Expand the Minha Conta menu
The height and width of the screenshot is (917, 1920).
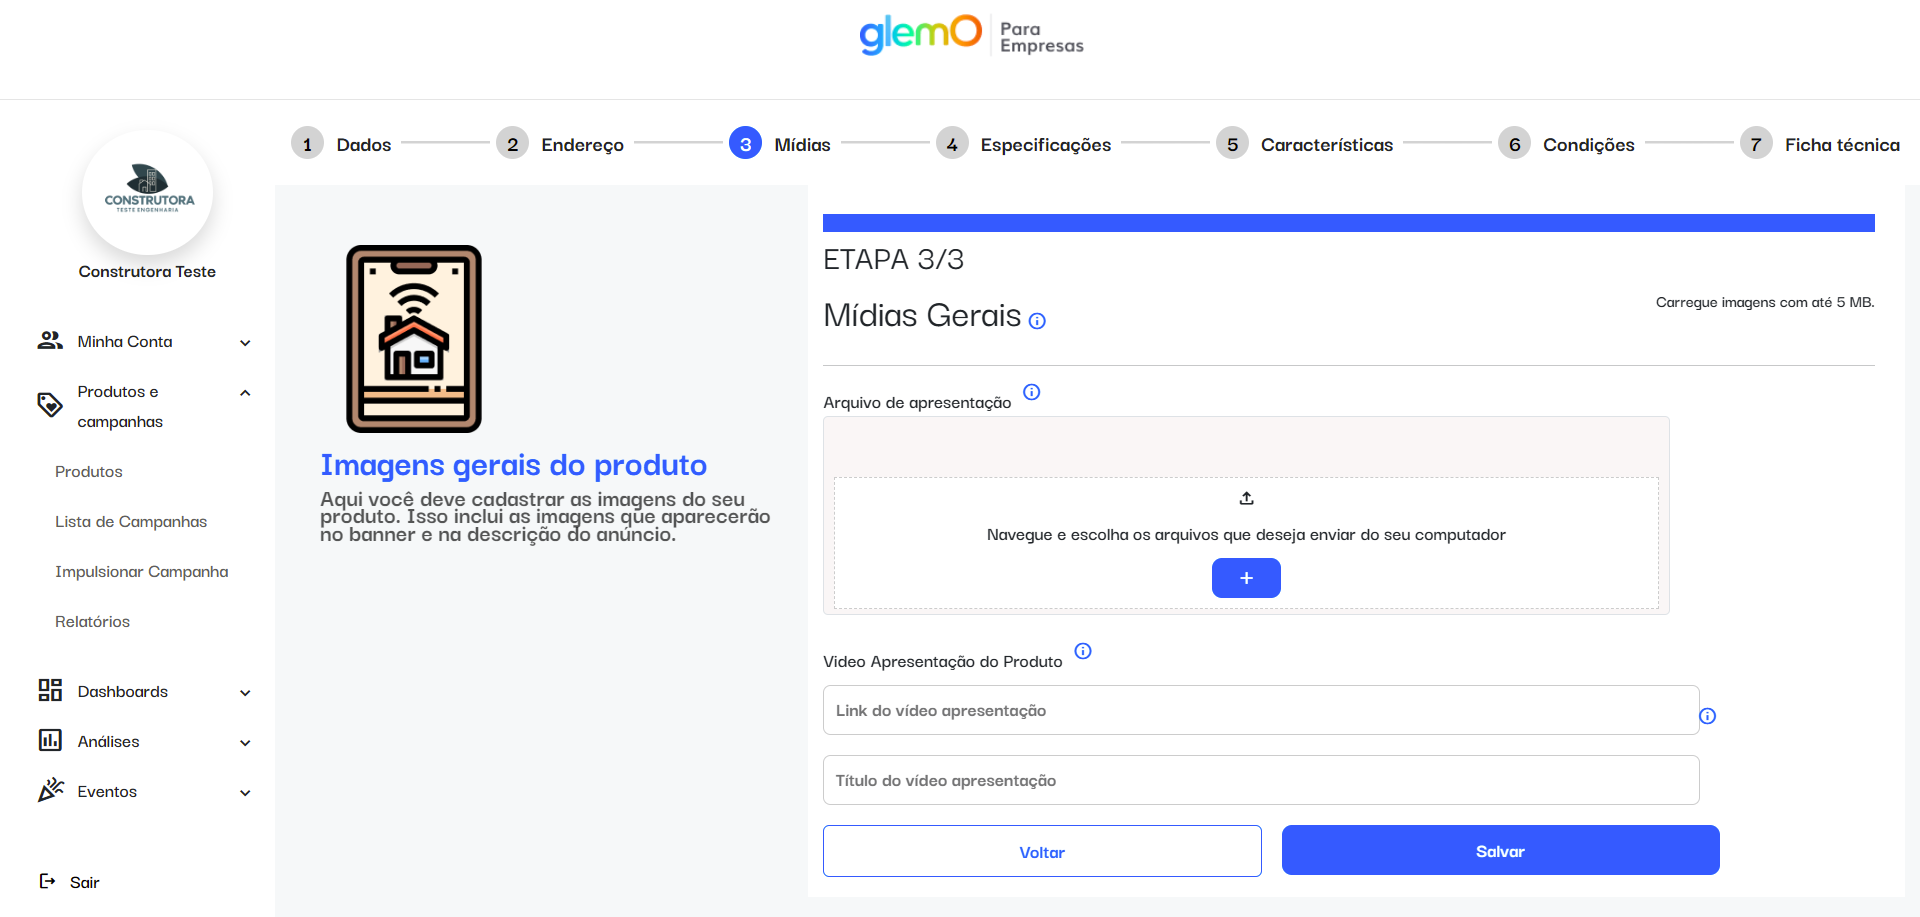tap(245, 343)
